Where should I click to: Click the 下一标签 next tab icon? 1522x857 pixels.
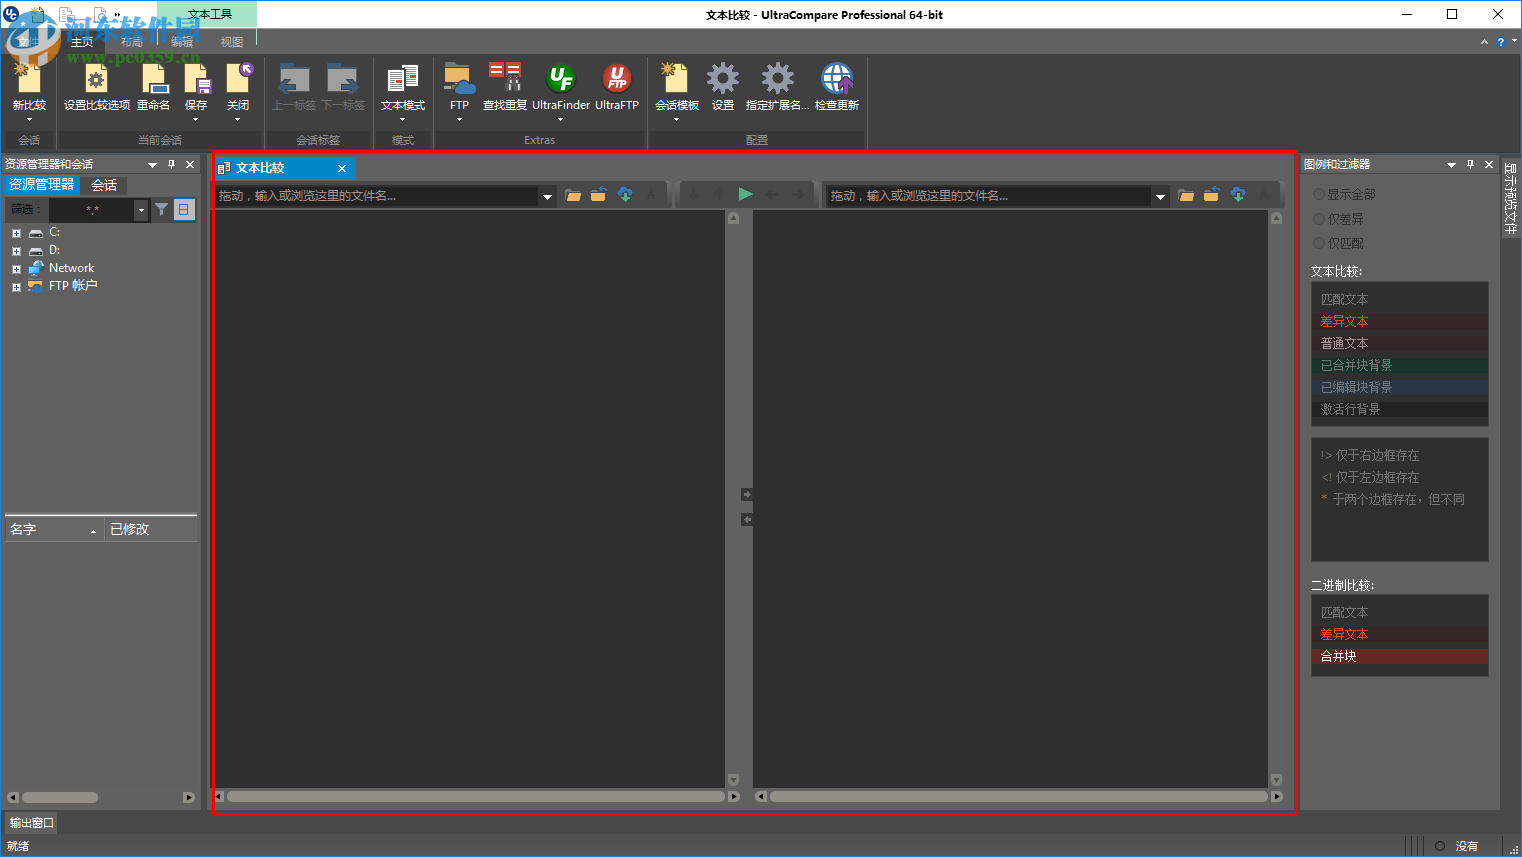pos(342,87)
